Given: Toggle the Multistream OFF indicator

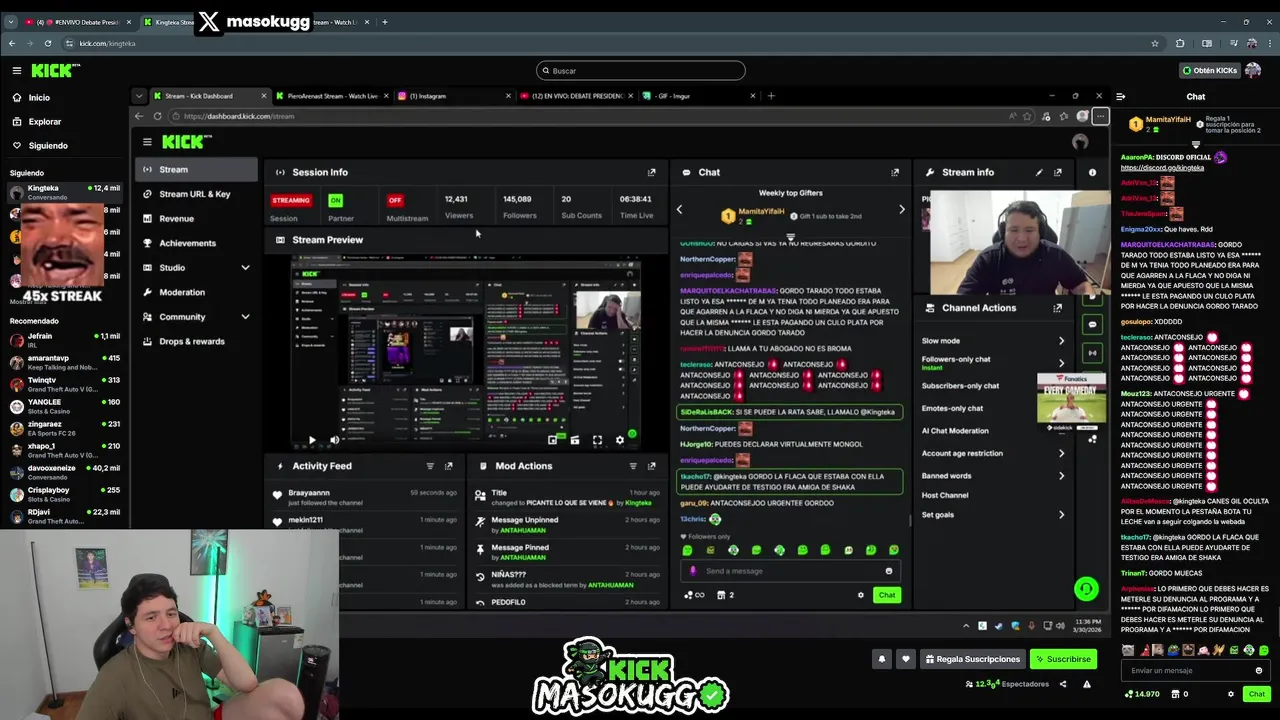Looking at the screenshot, I should tap(395, 200).
